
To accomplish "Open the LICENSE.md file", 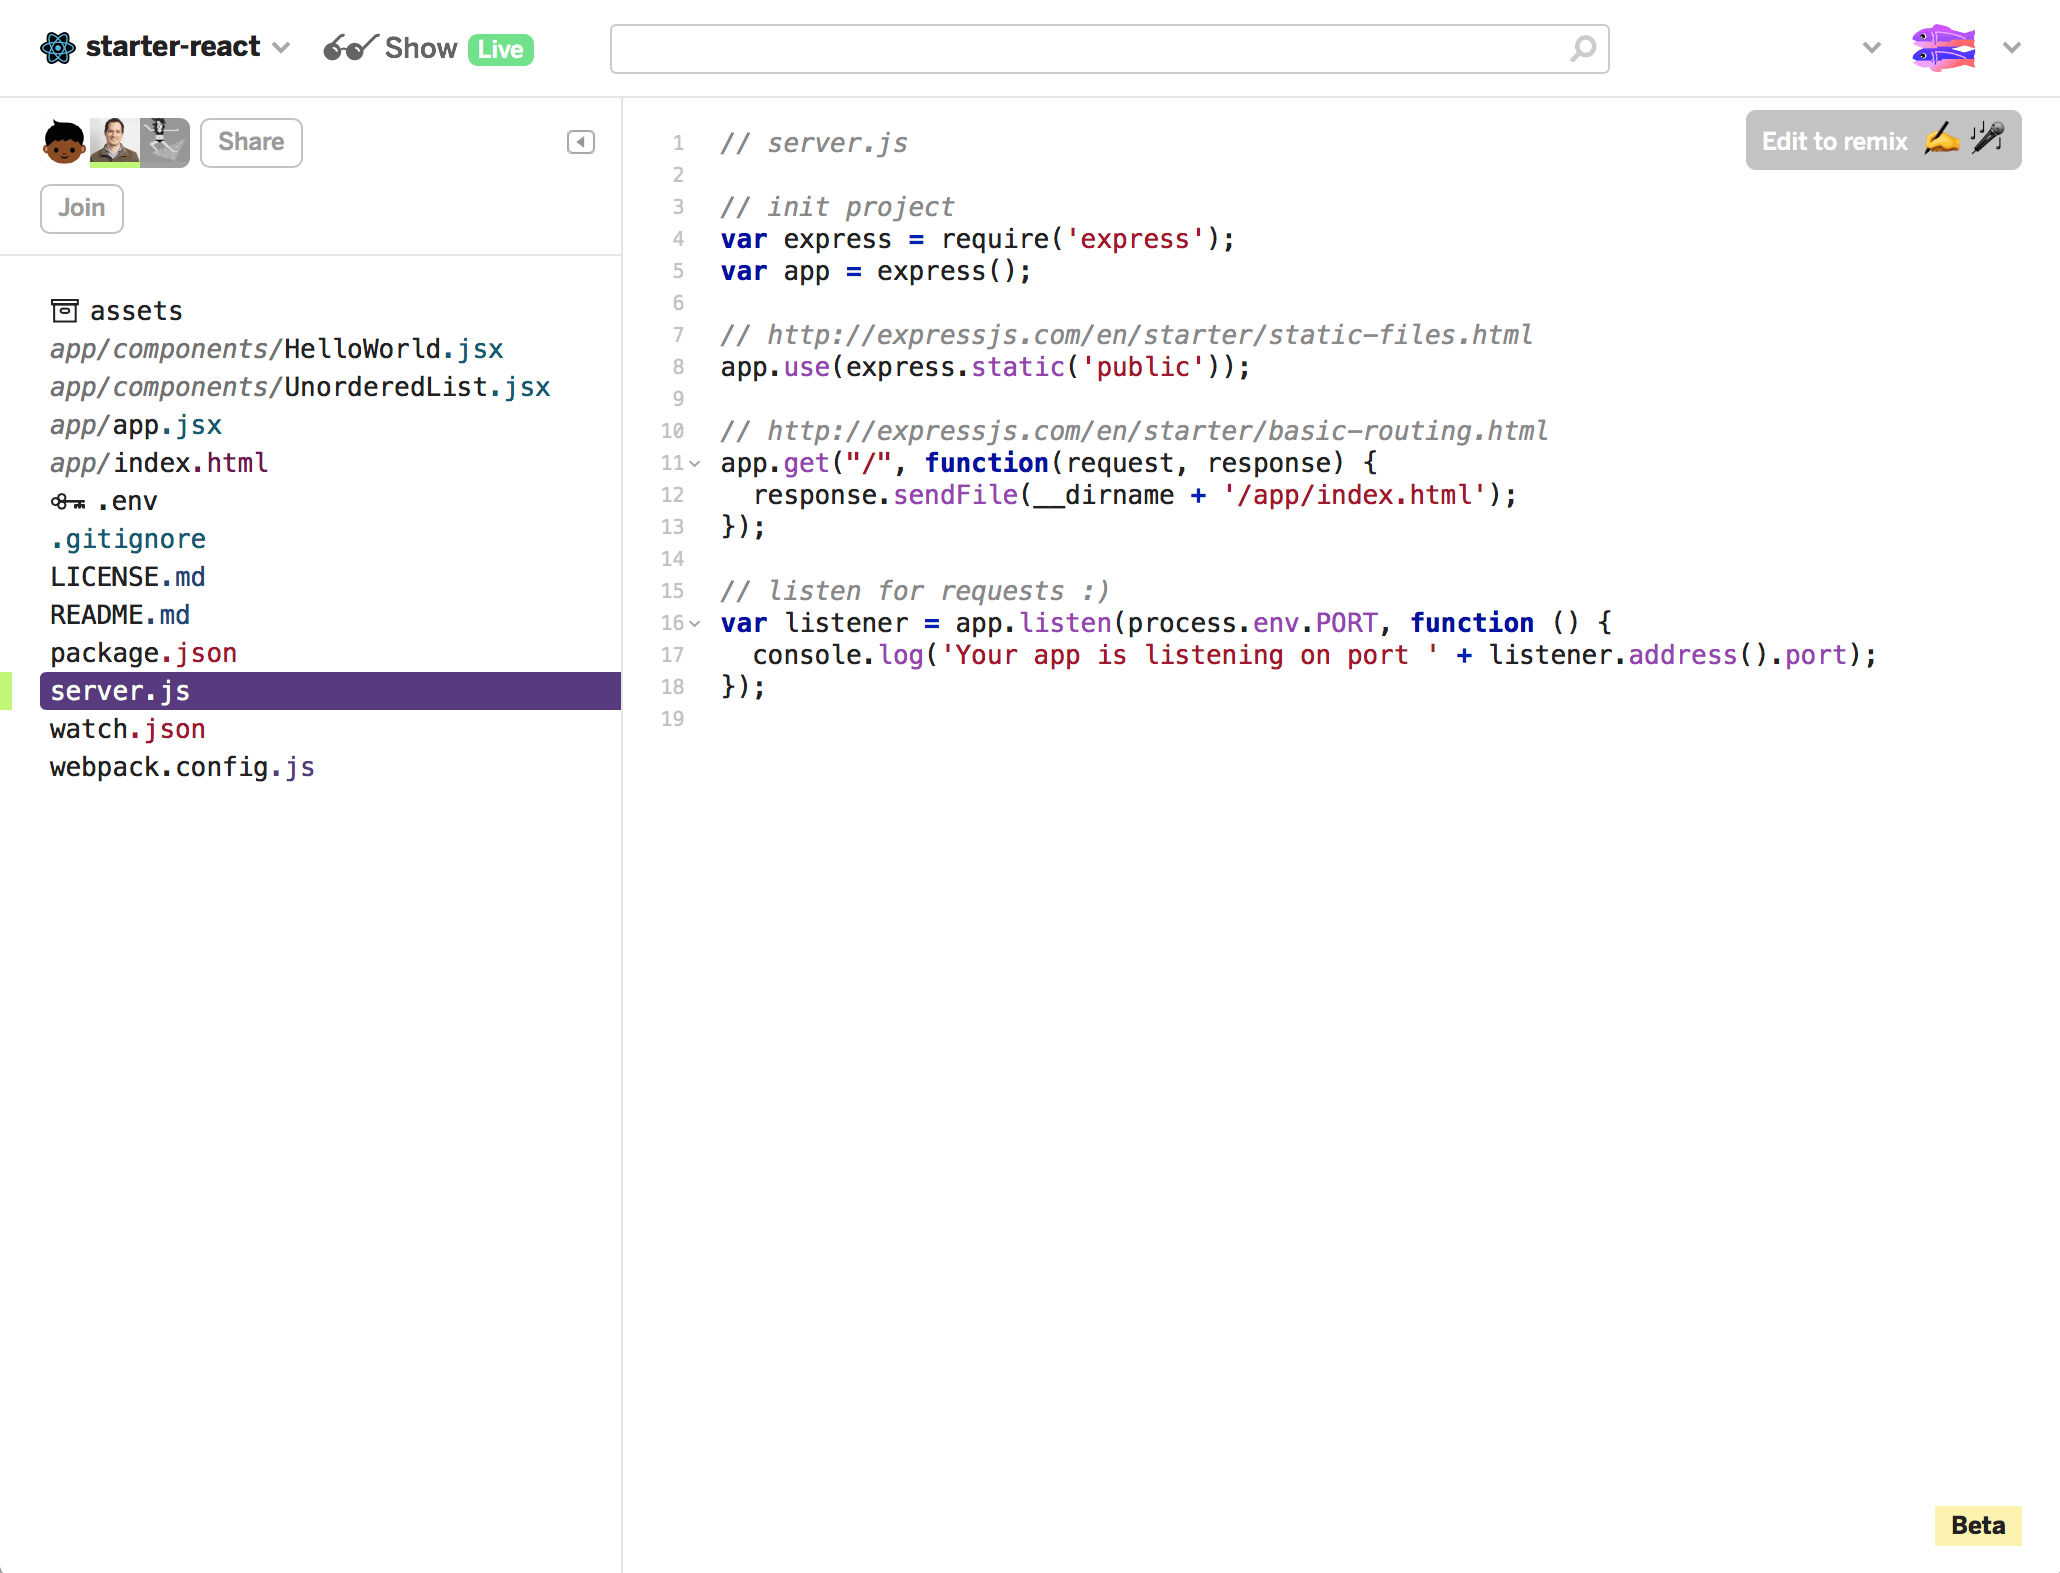I will pyautogui.click(x=128, y=577).
